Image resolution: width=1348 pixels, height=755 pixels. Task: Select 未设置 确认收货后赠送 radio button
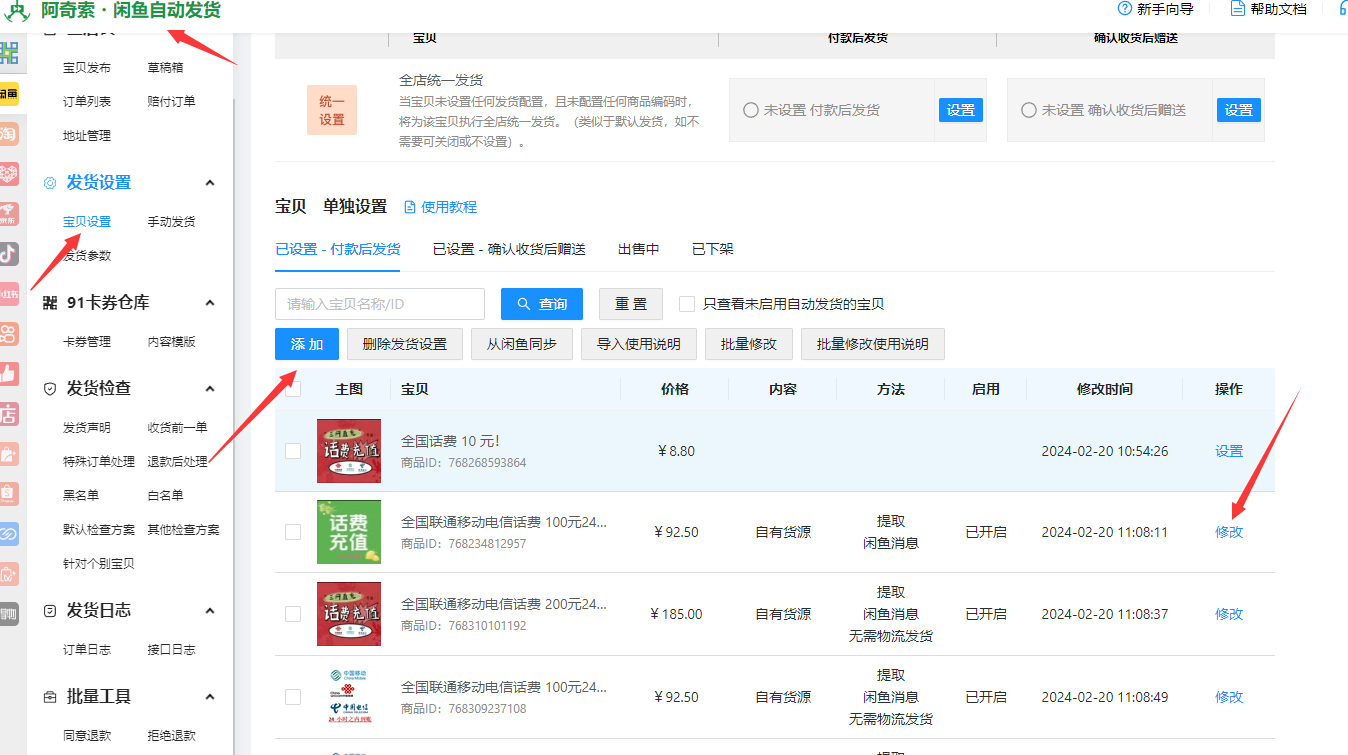click(1029, 110)
